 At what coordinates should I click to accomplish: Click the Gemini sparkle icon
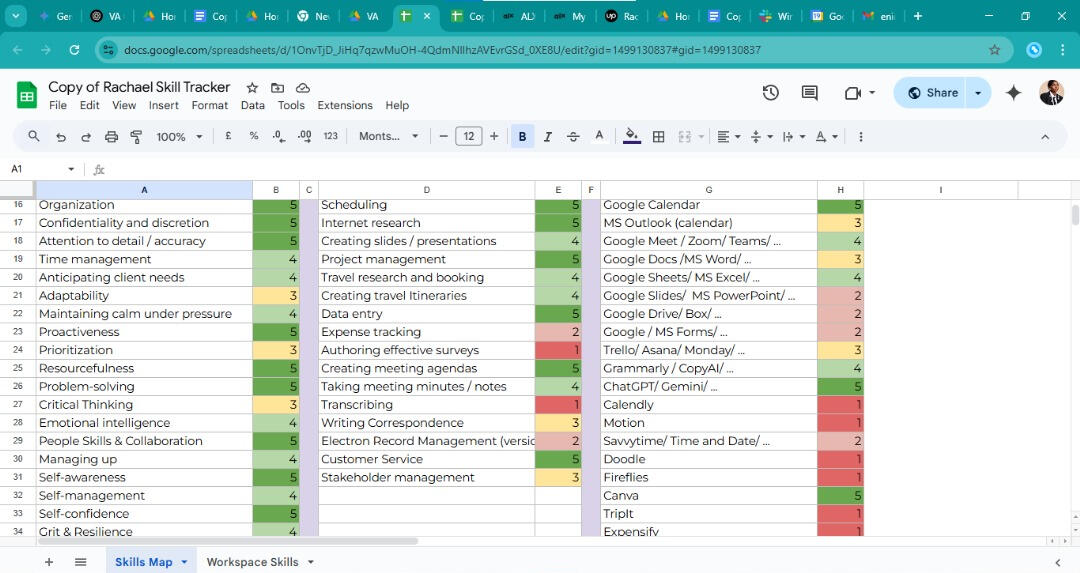tap(1013, 93)
